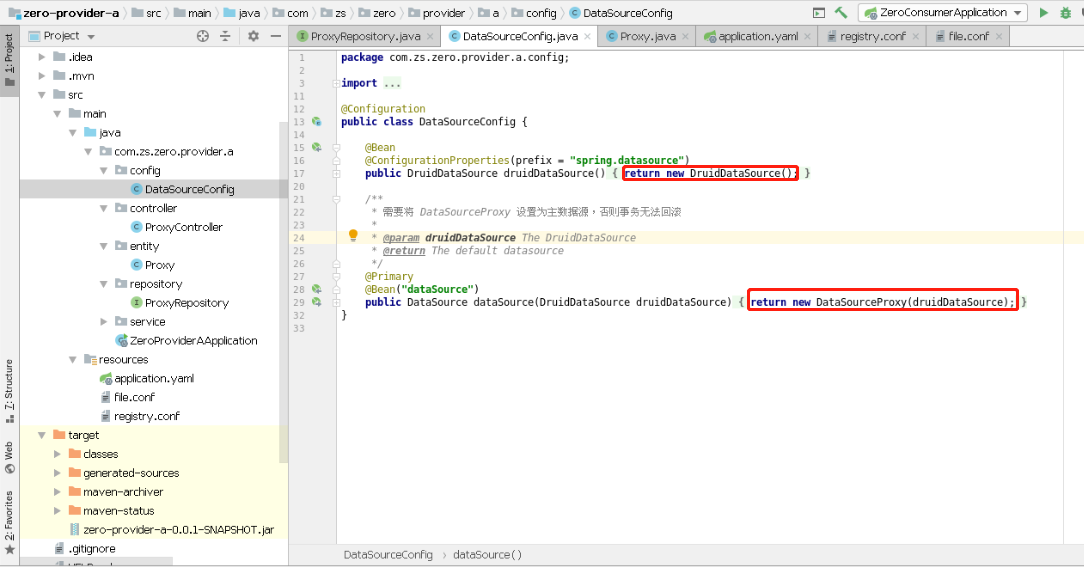This screenshot has height=567, width=1084.
Task: Open the Project tool window side tab
Action: (9, 62)
